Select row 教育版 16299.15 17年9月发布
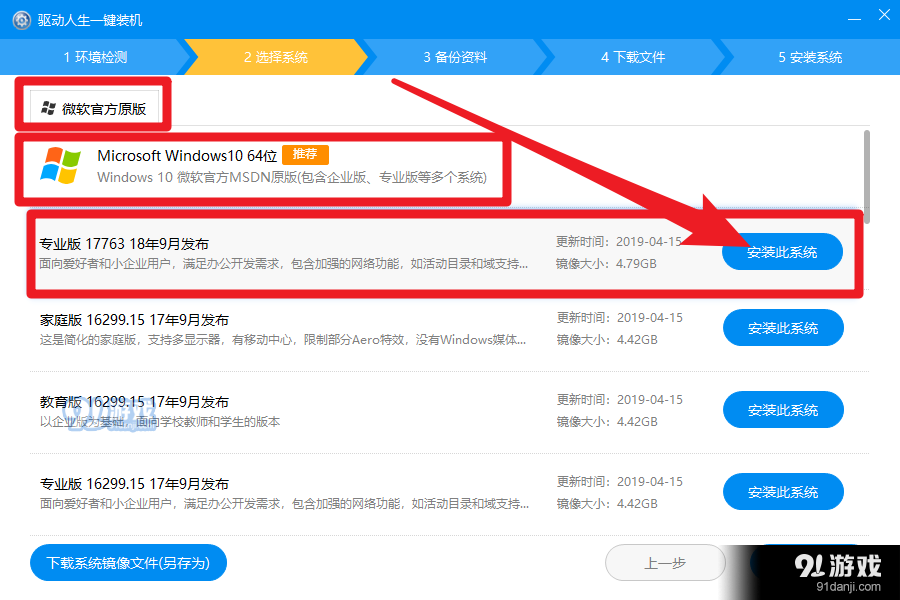The width and height of the screenshot is (900, 600). point(449,412)
